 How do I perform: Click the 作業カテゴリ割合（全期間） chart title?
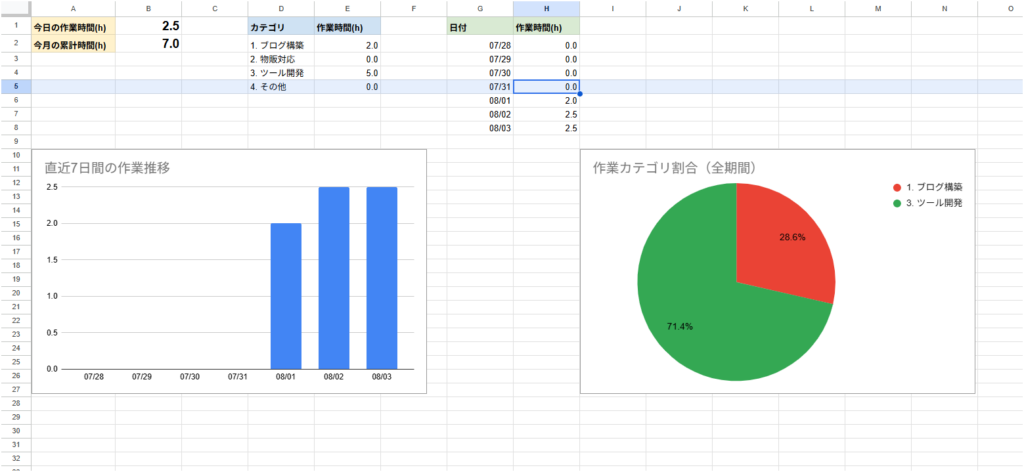675,168
